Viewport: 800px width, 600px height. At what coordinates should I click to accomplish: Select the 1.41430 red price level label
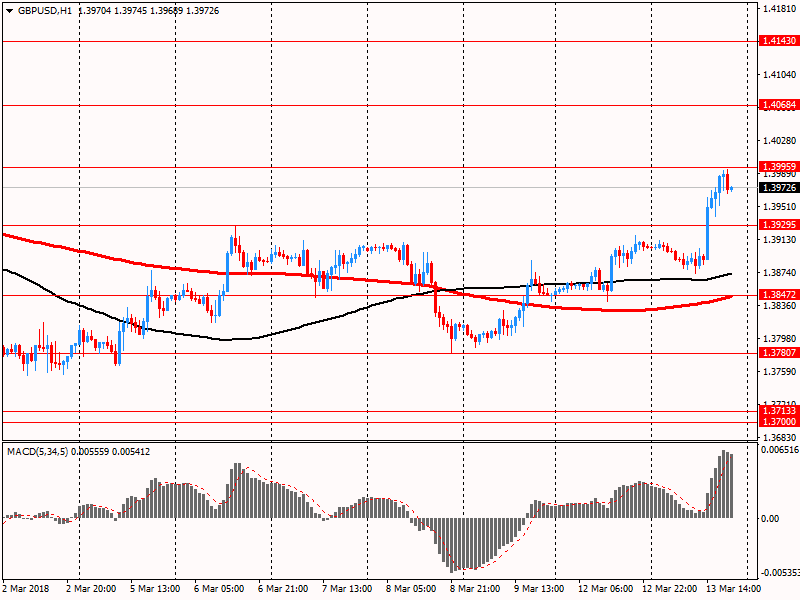click(x=778, y=41)
